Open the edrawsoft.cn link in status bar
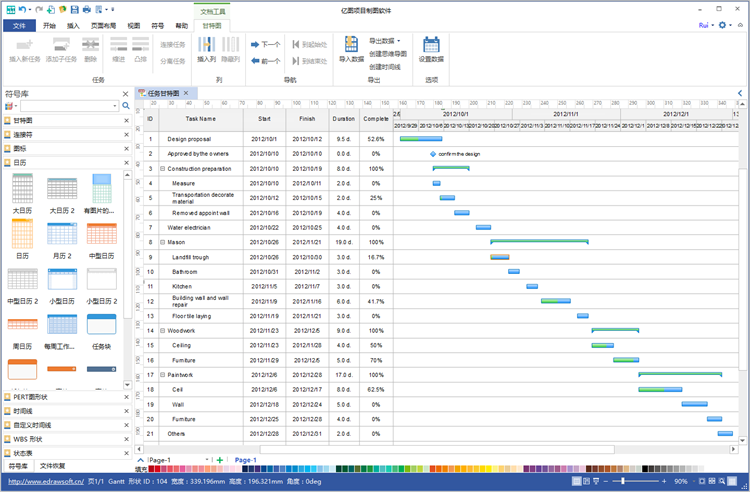The height and width of the screenshot is (492, 750). (x=46, y=481)
